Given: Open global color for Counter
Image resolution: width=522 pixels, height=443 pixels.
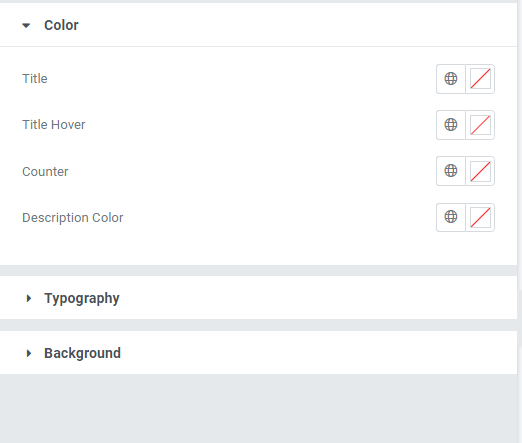Looking at the screenshot, I should tap(451, 171).
